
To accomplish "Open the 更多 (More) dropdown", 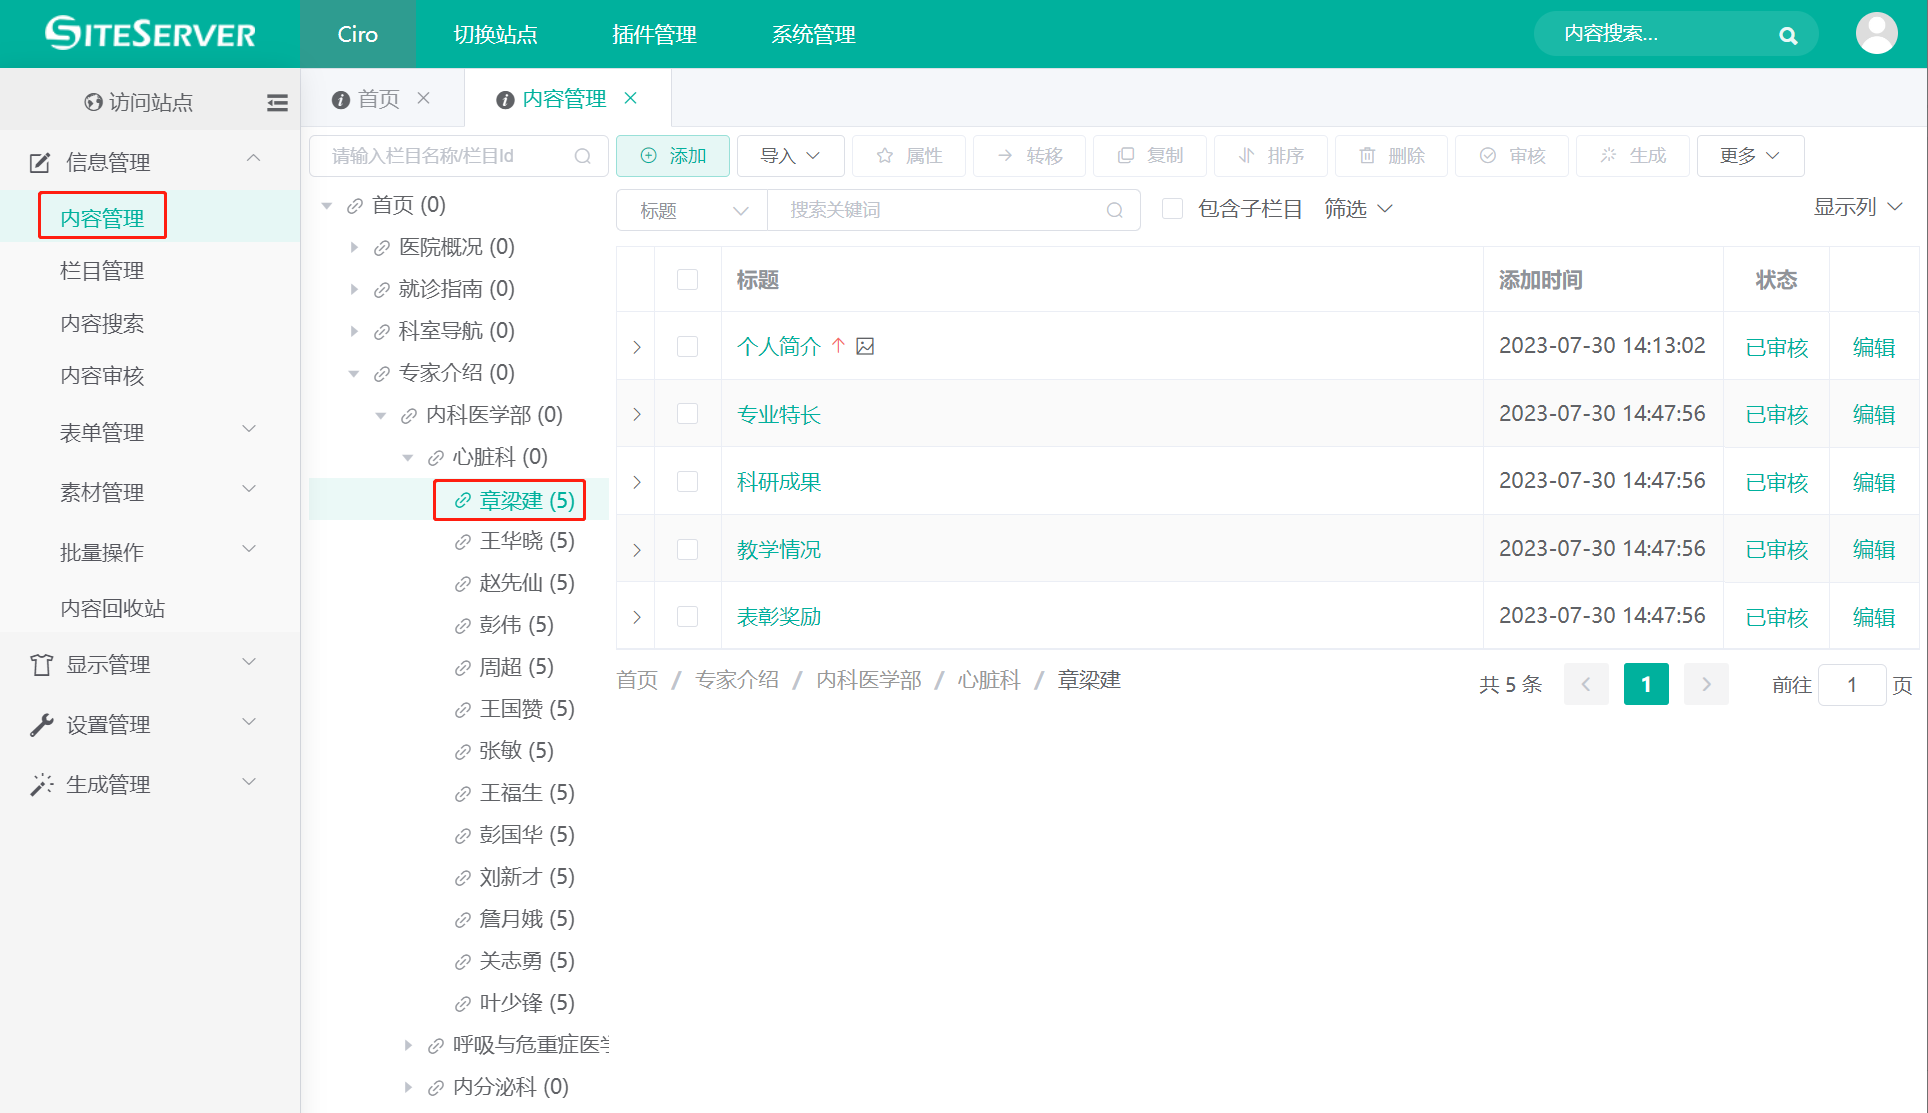I will pos(1750,155).
